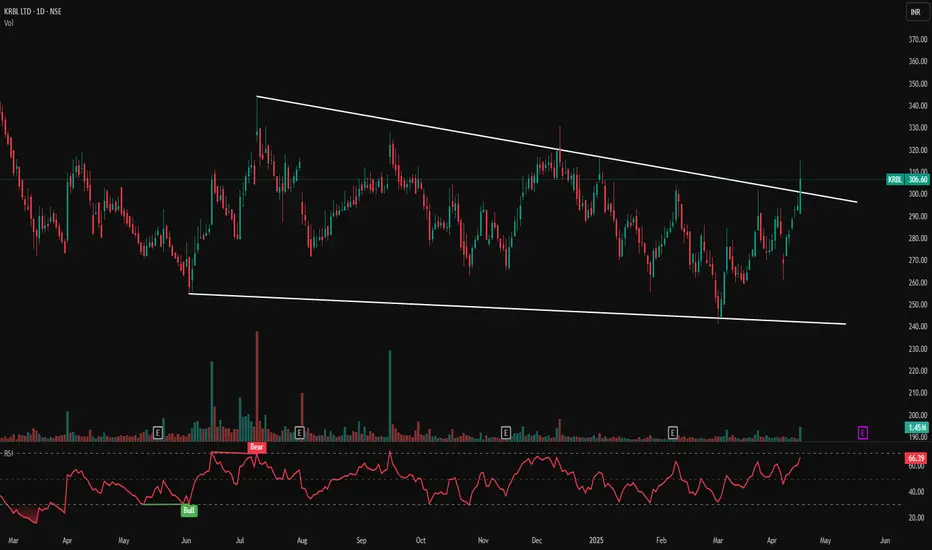Screen dimensions: 932x550
Task: Click the 220.00 price axis label
Action: coord(918,370)
